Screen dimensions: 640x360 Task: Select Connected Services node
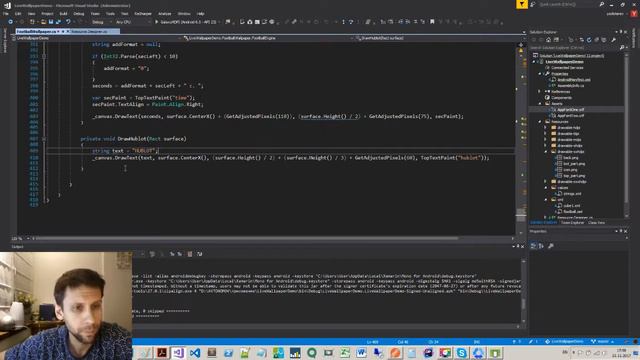pyautogui.click(x=567, y=68)
